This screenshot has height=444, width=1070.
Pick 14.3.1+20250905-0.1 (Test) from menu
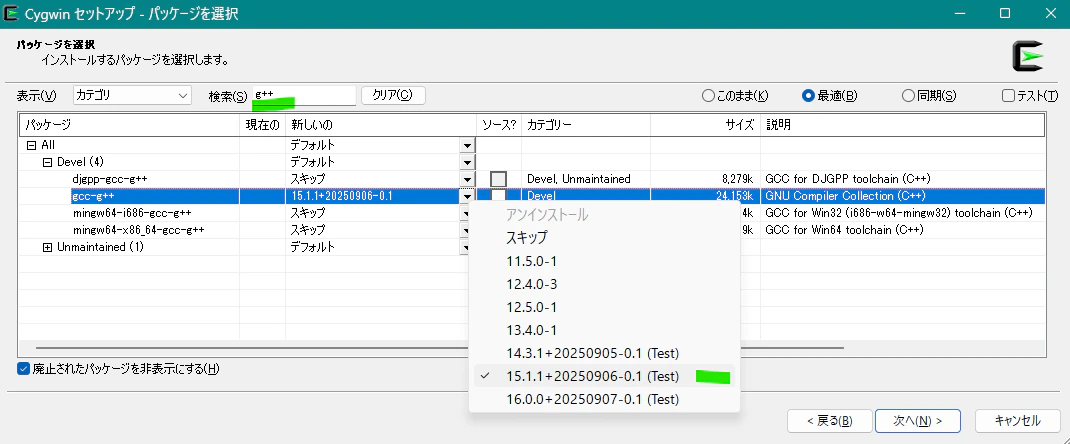604,353
